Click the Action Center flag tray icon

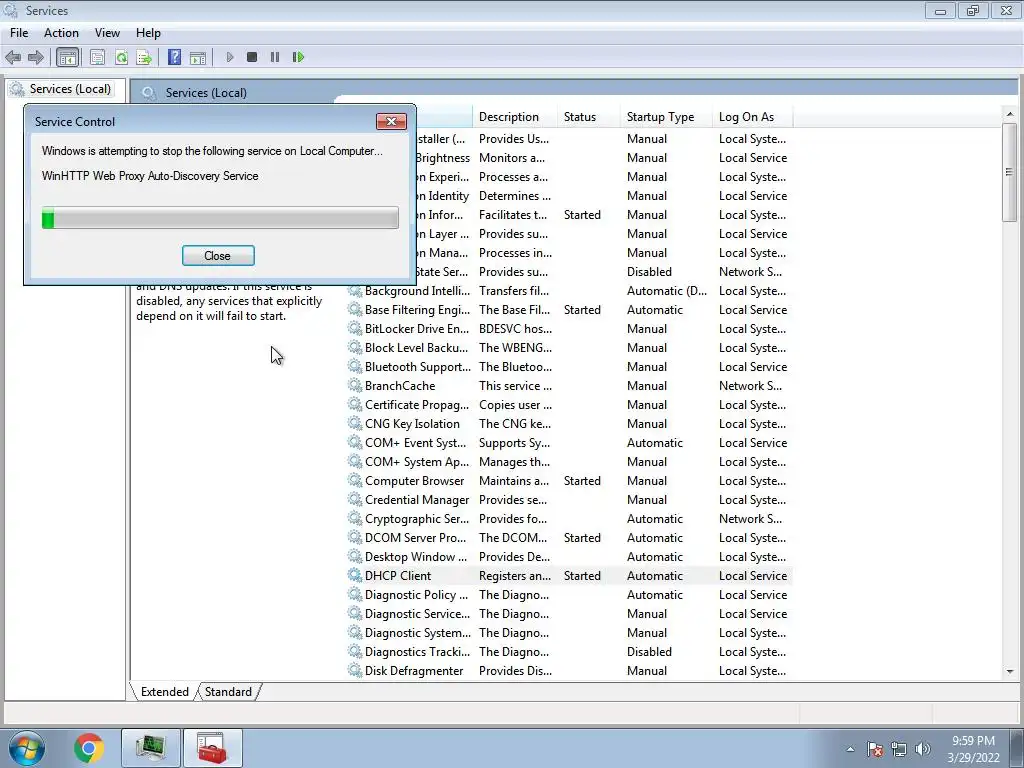874,749
